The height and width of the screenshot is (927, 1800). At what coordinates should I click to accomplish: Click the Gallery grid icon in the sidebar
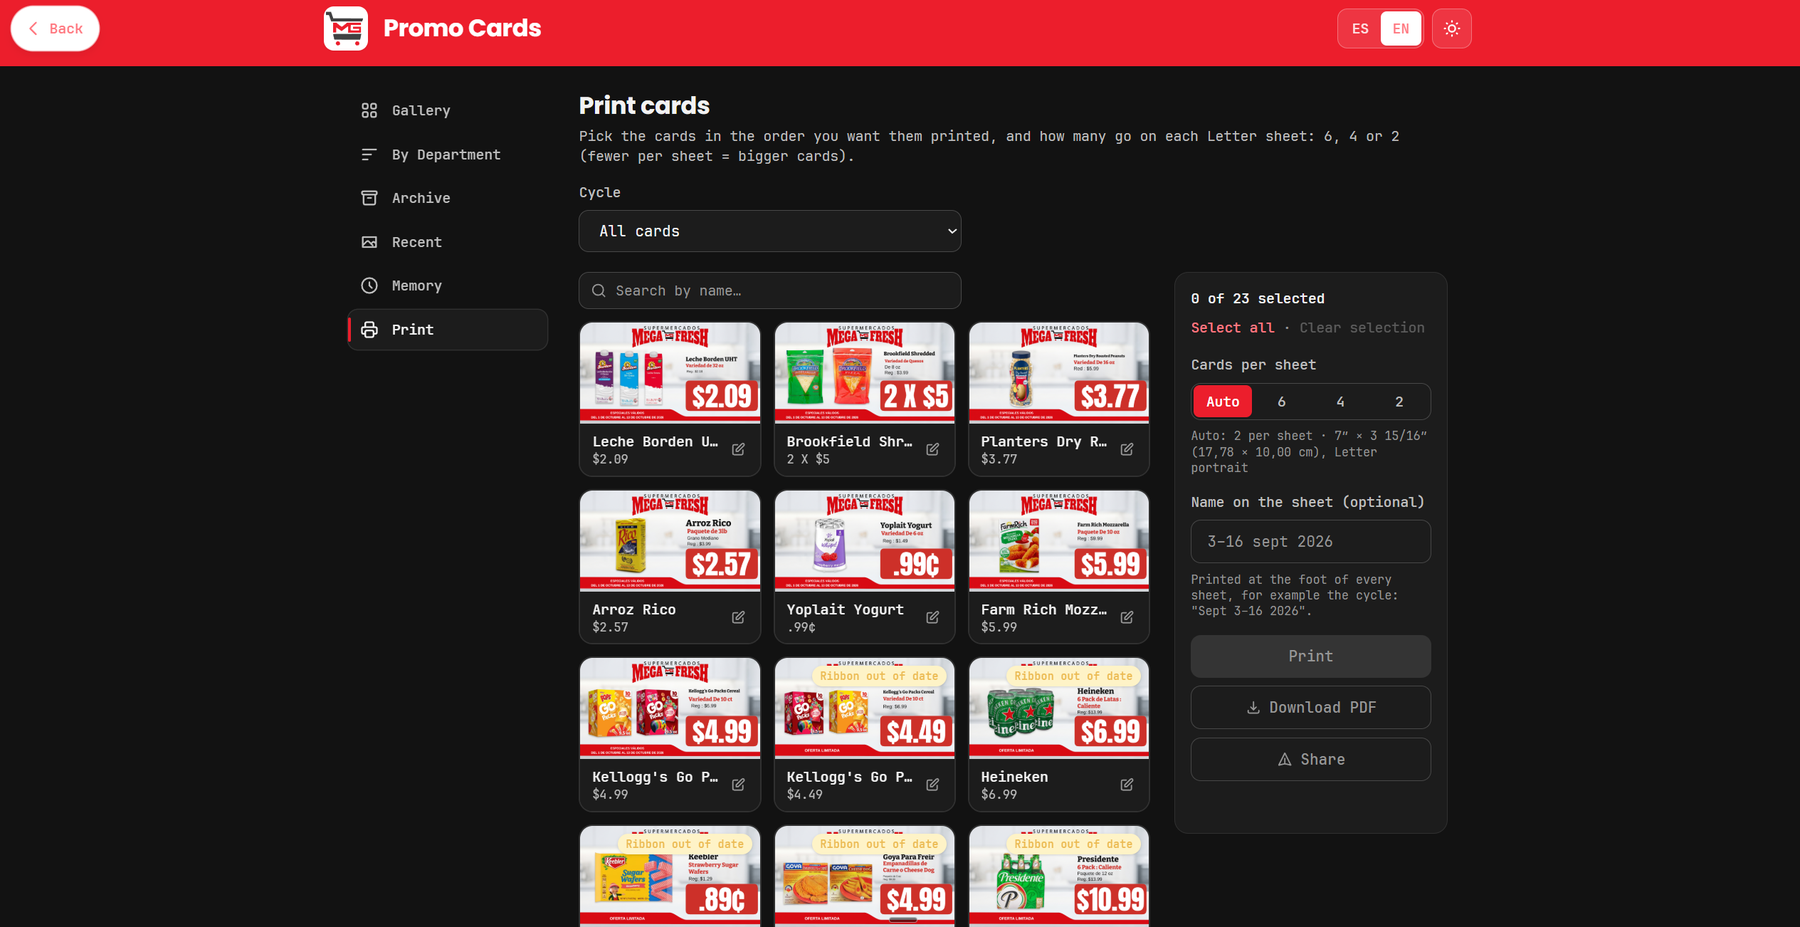(369, 110)
